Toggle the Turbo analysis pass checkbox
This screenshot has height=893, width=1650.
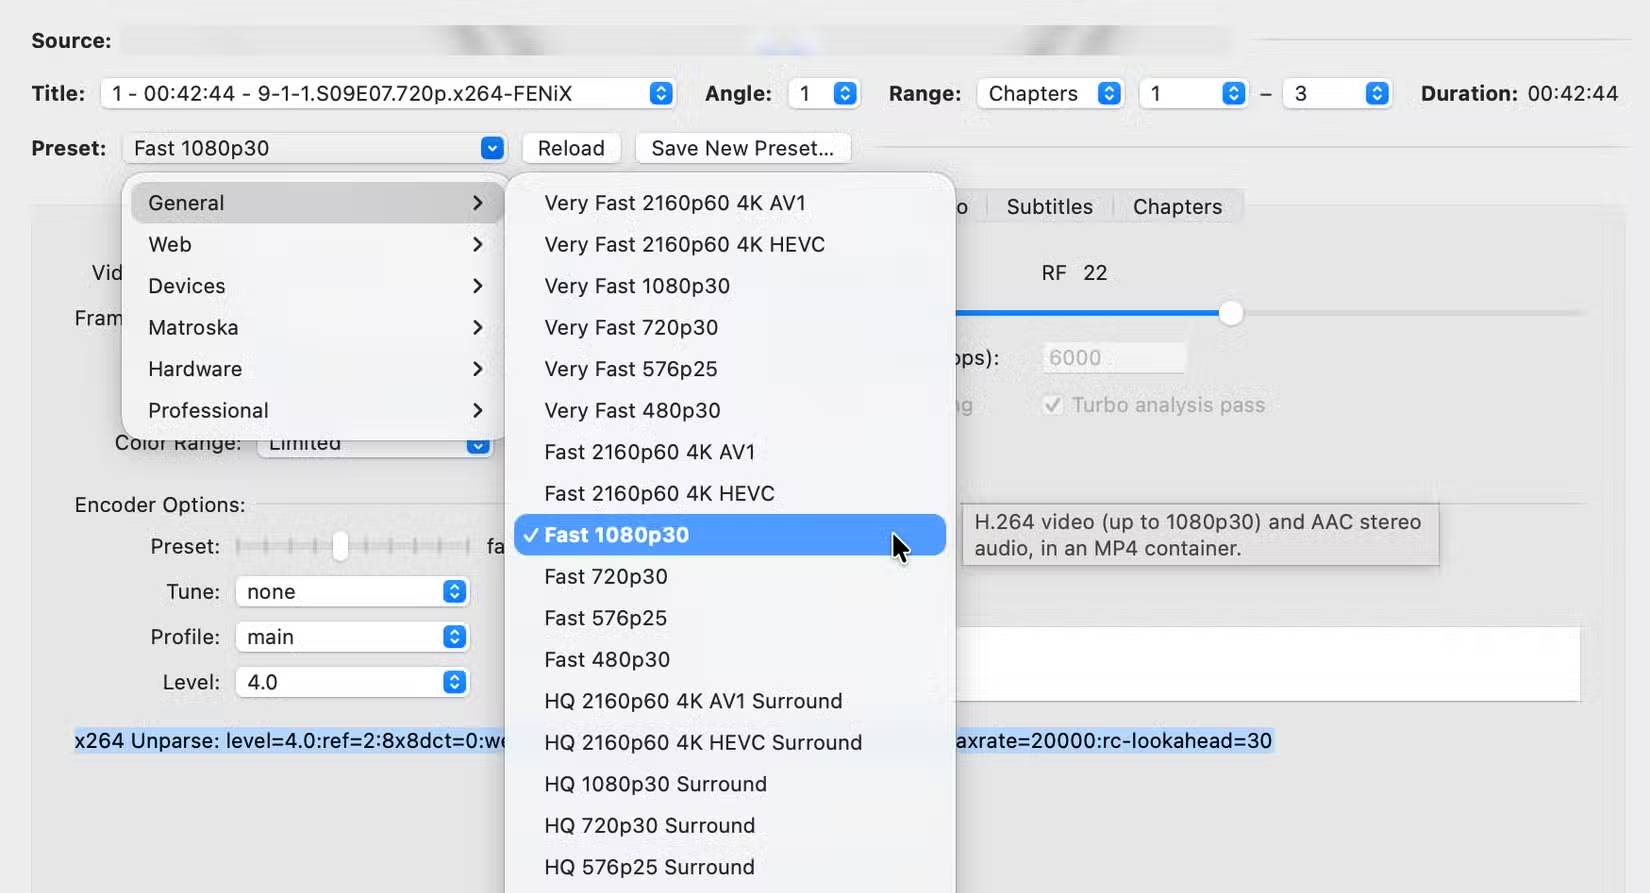click(1052, 405)
